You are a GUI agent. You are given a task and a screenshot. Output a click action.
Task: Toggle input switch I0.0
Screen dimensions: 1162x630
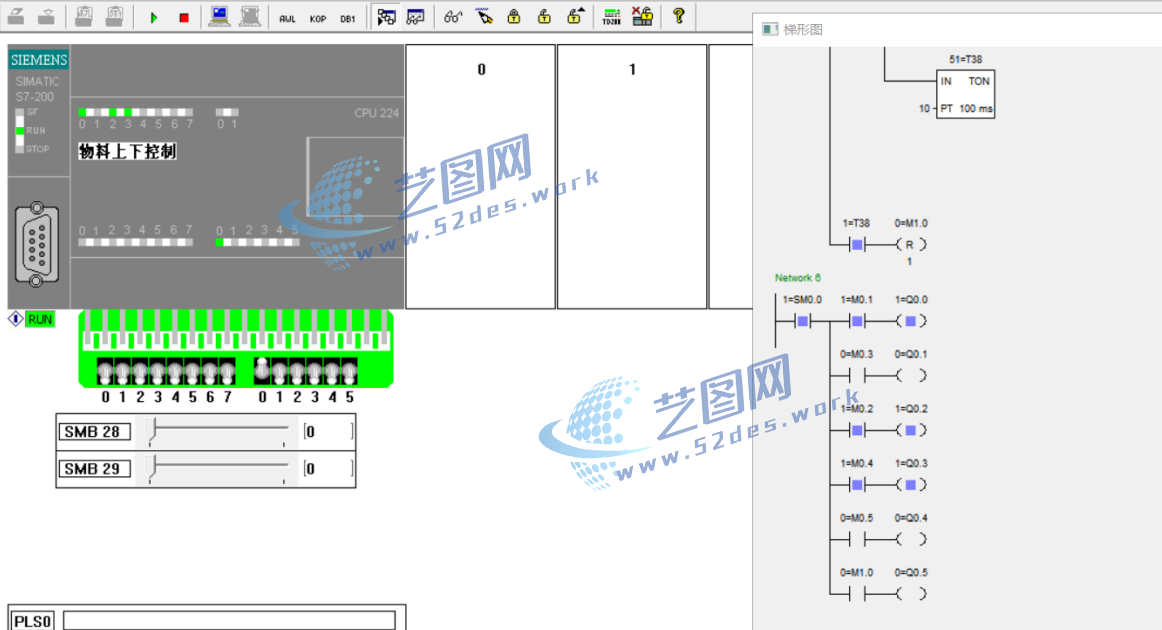[105, 371]
